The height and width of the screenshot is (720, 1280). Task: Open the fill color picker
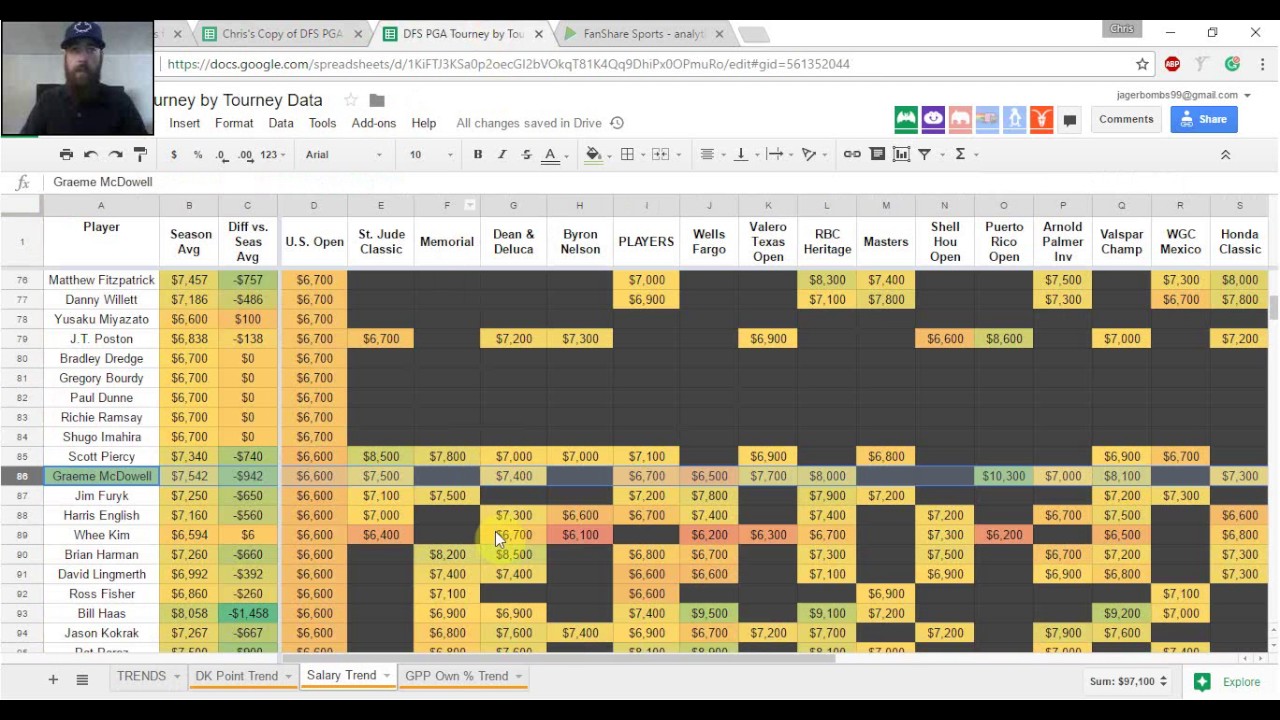click(594, 154)
